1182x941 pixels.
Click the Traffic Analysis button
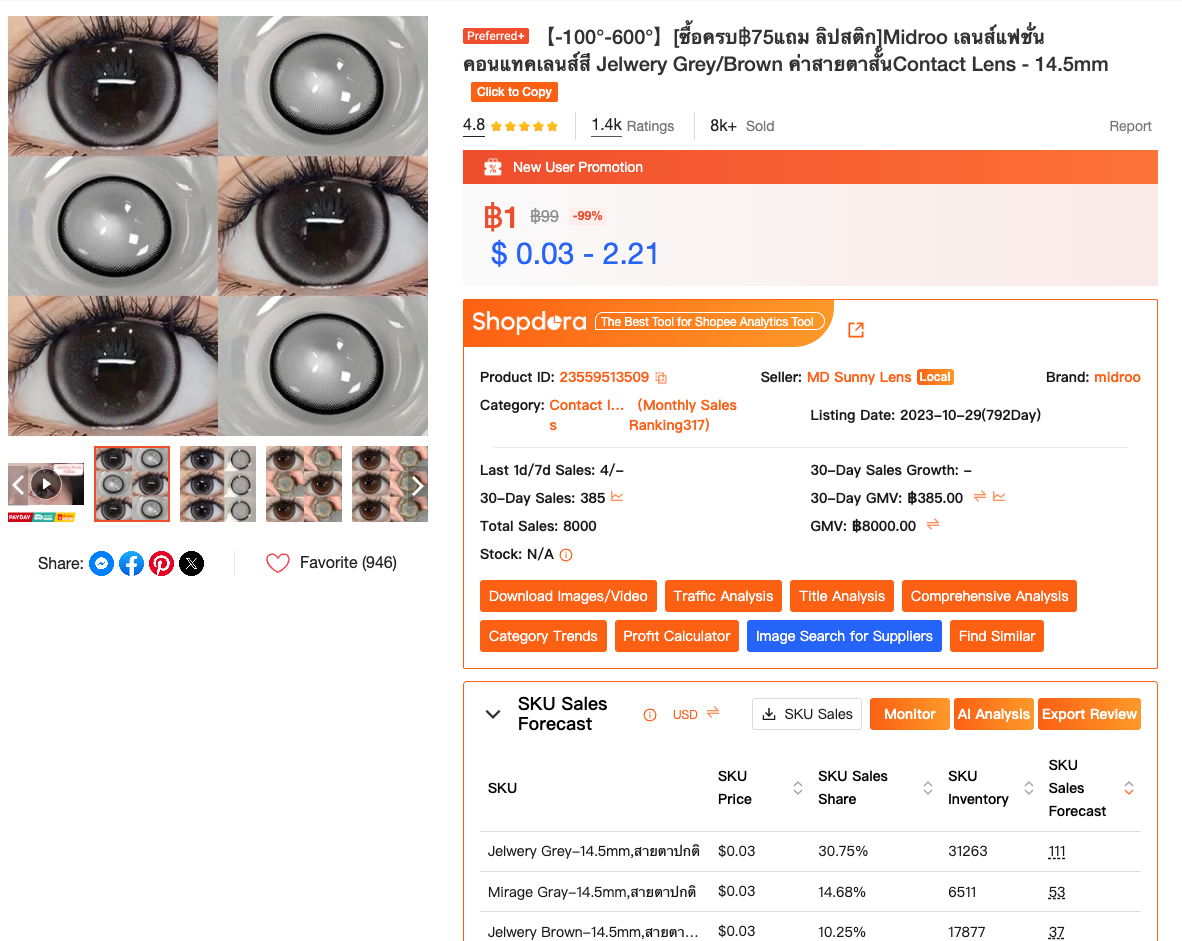723,596
